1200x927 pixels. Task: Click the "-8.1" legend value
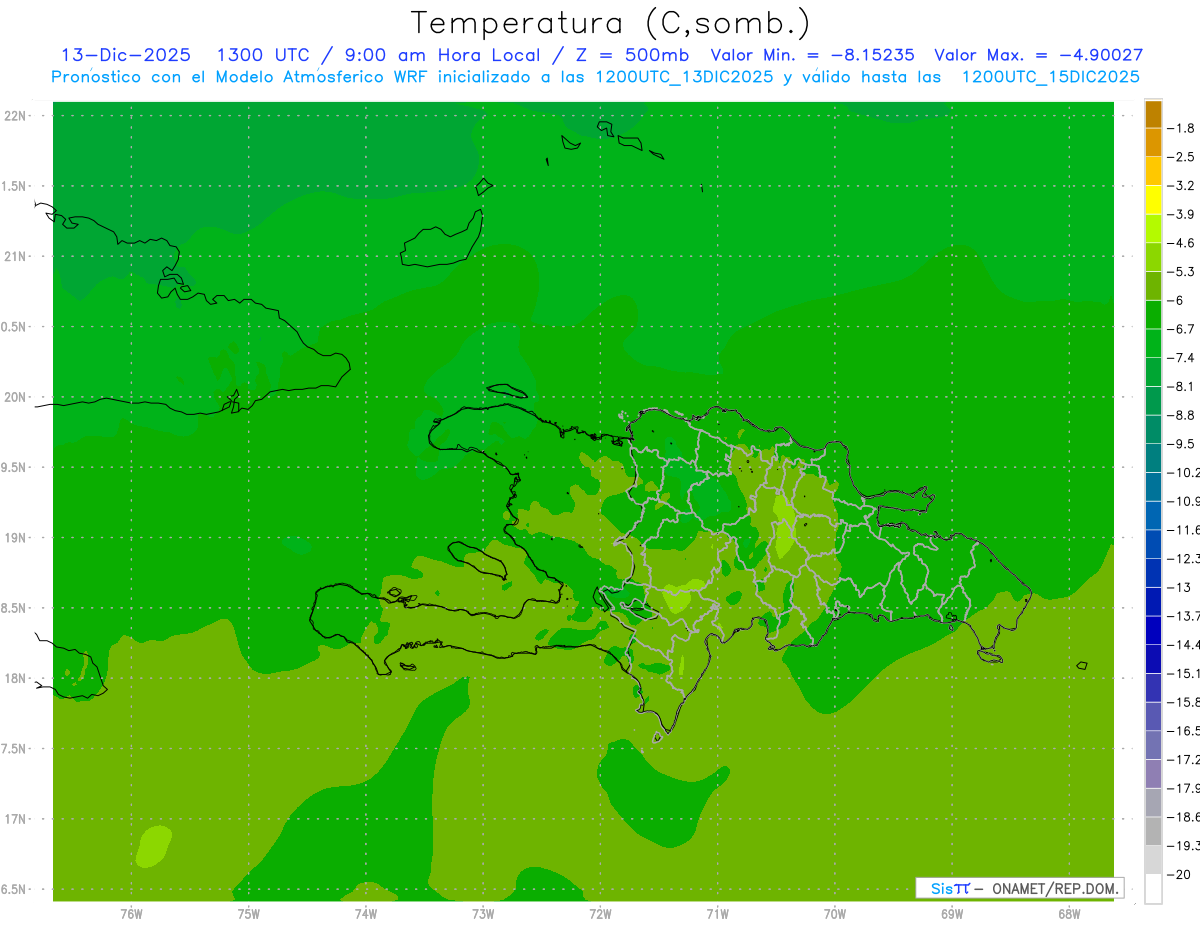click(1182, 386)
